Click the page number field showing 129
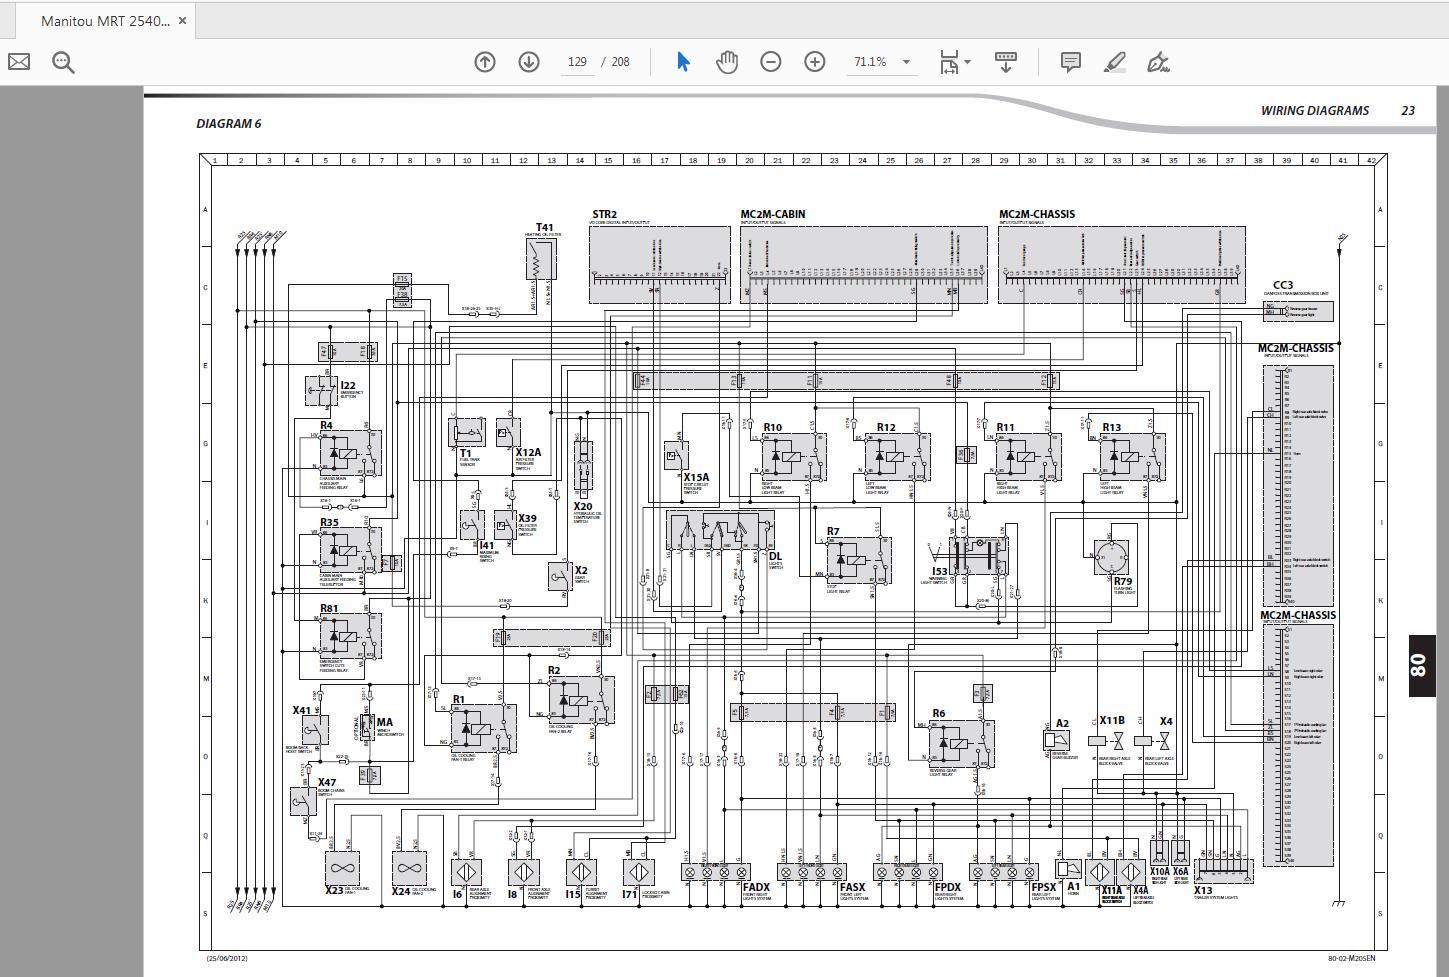 pyautogui.click(x=577, y=62)
